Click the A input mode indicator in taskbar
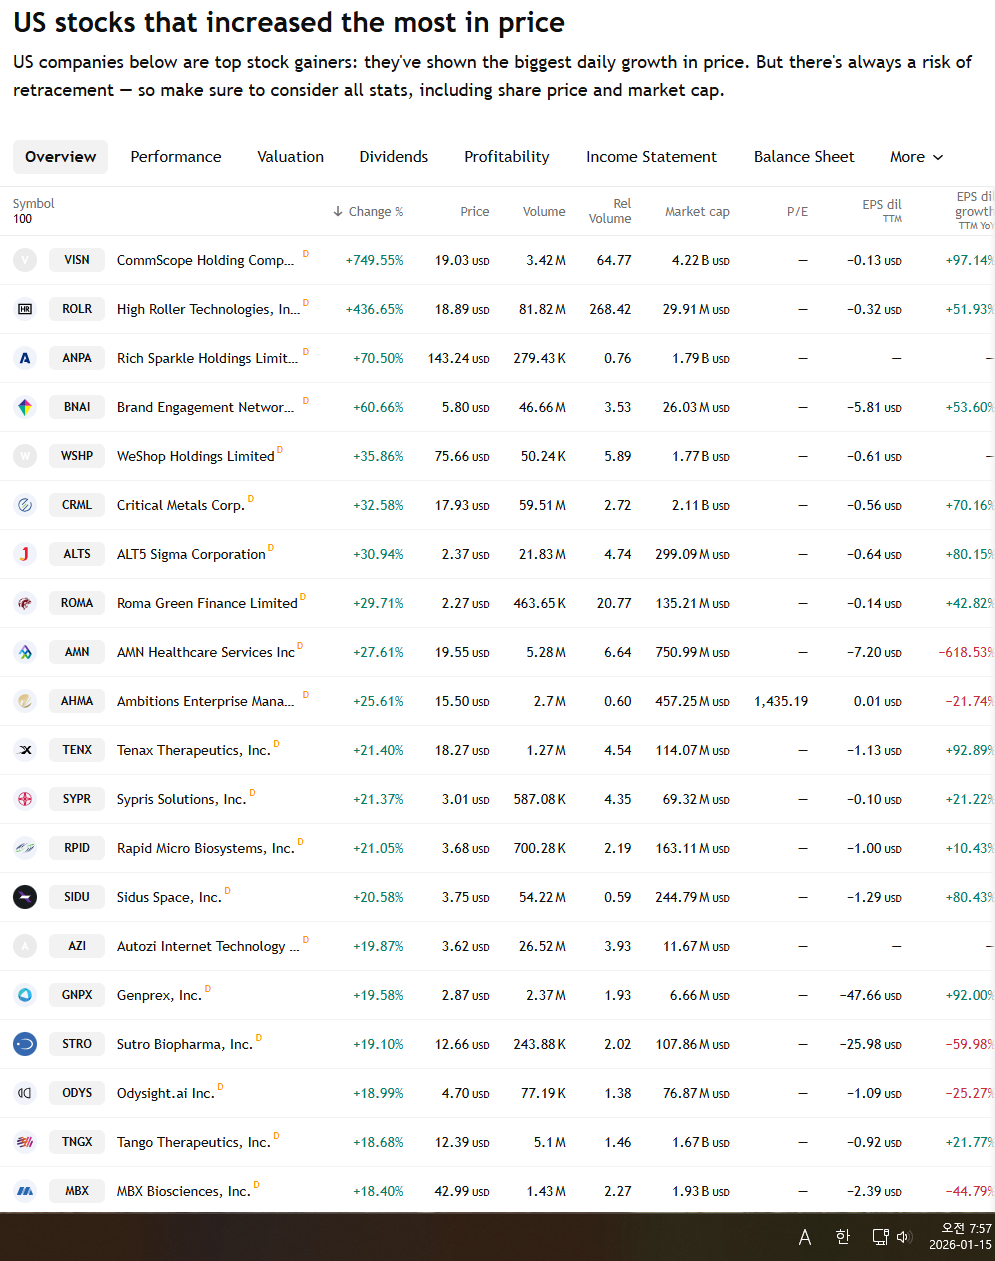This screenshot has height=1261, width=995. (x=805, y=1238)
